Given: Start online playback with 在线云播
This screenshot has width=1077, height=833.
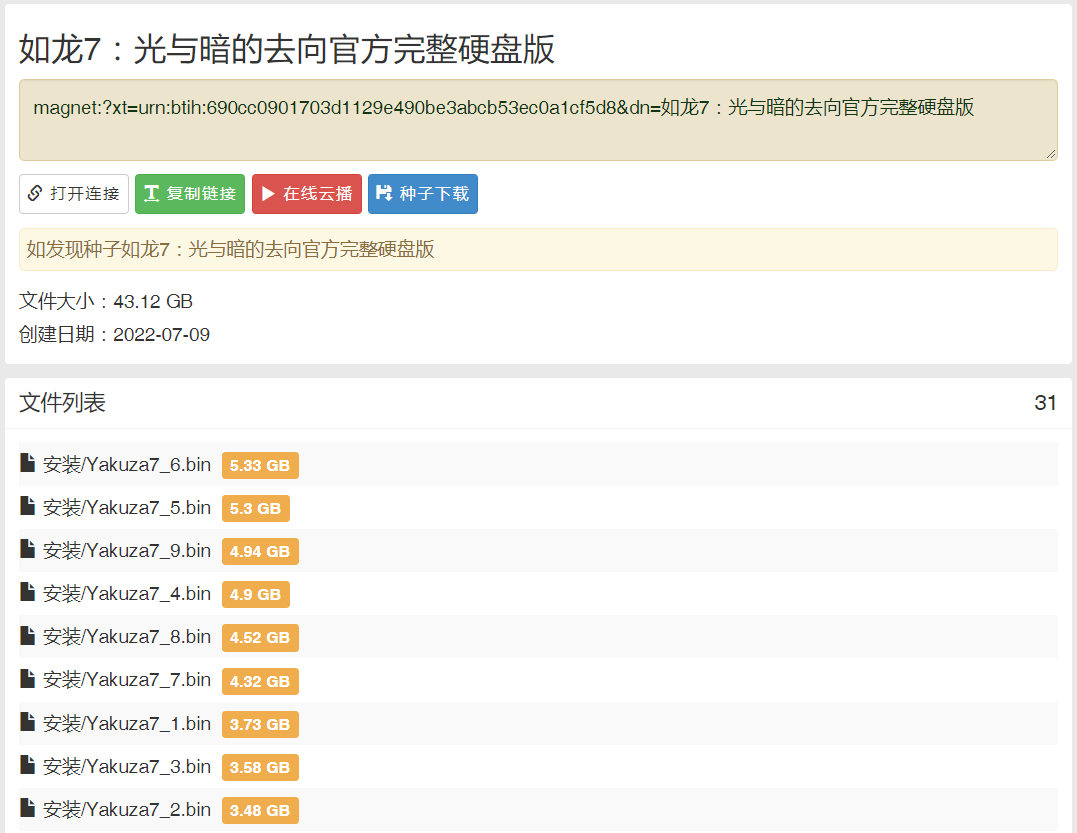Looking at the screenshot, I should tap(306, 194).
